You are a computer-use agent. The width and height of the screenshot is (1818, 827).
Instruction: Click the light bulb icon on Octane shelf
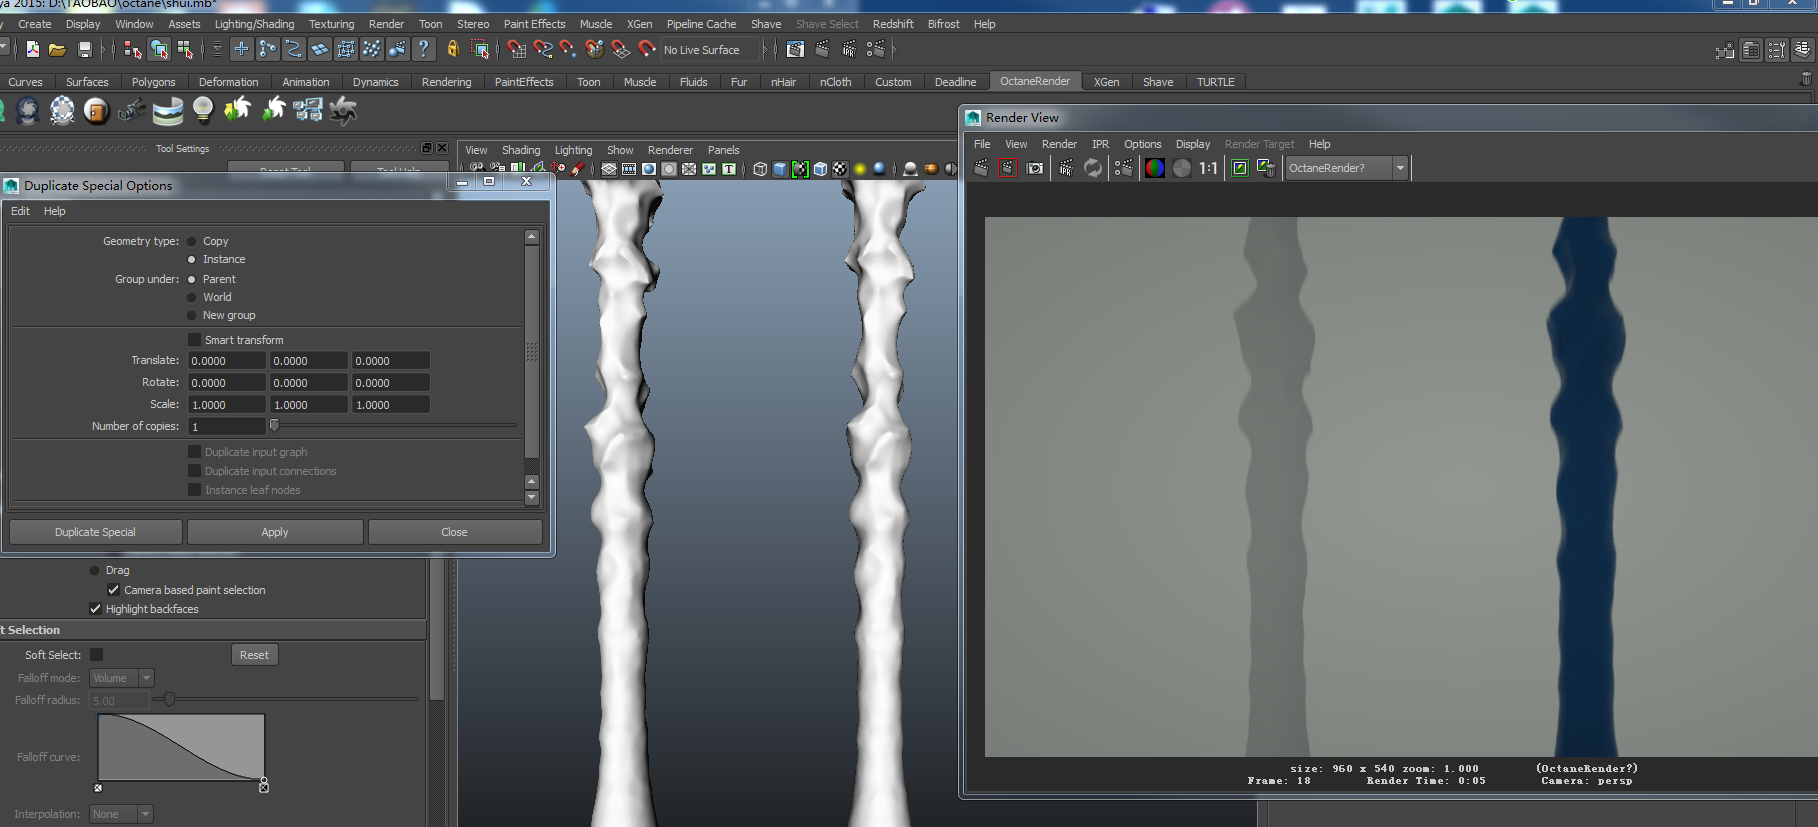tap(203, 110)
